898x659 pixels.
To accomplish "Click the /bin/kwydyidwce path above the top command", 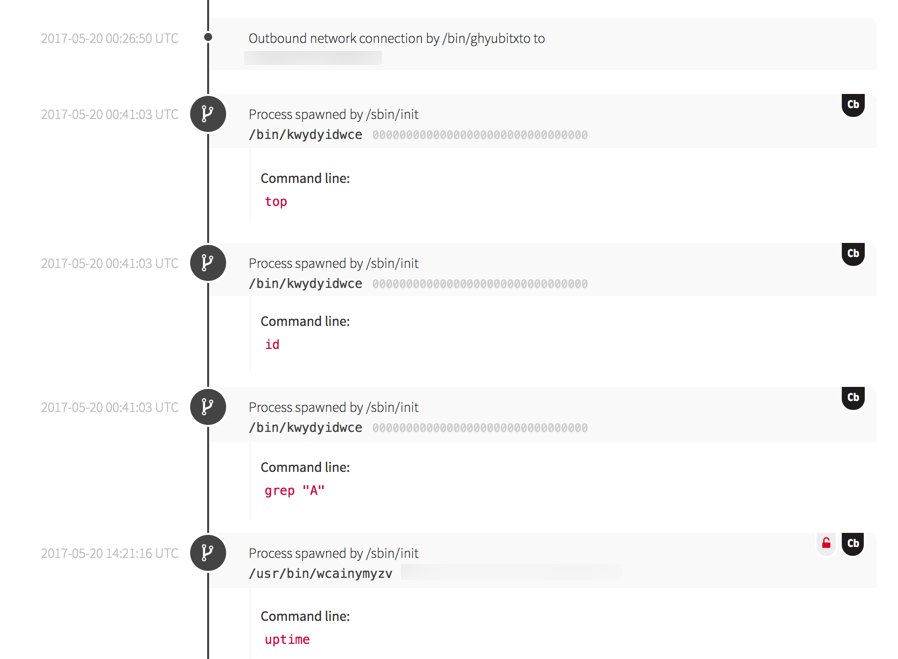I will [305, 135].
